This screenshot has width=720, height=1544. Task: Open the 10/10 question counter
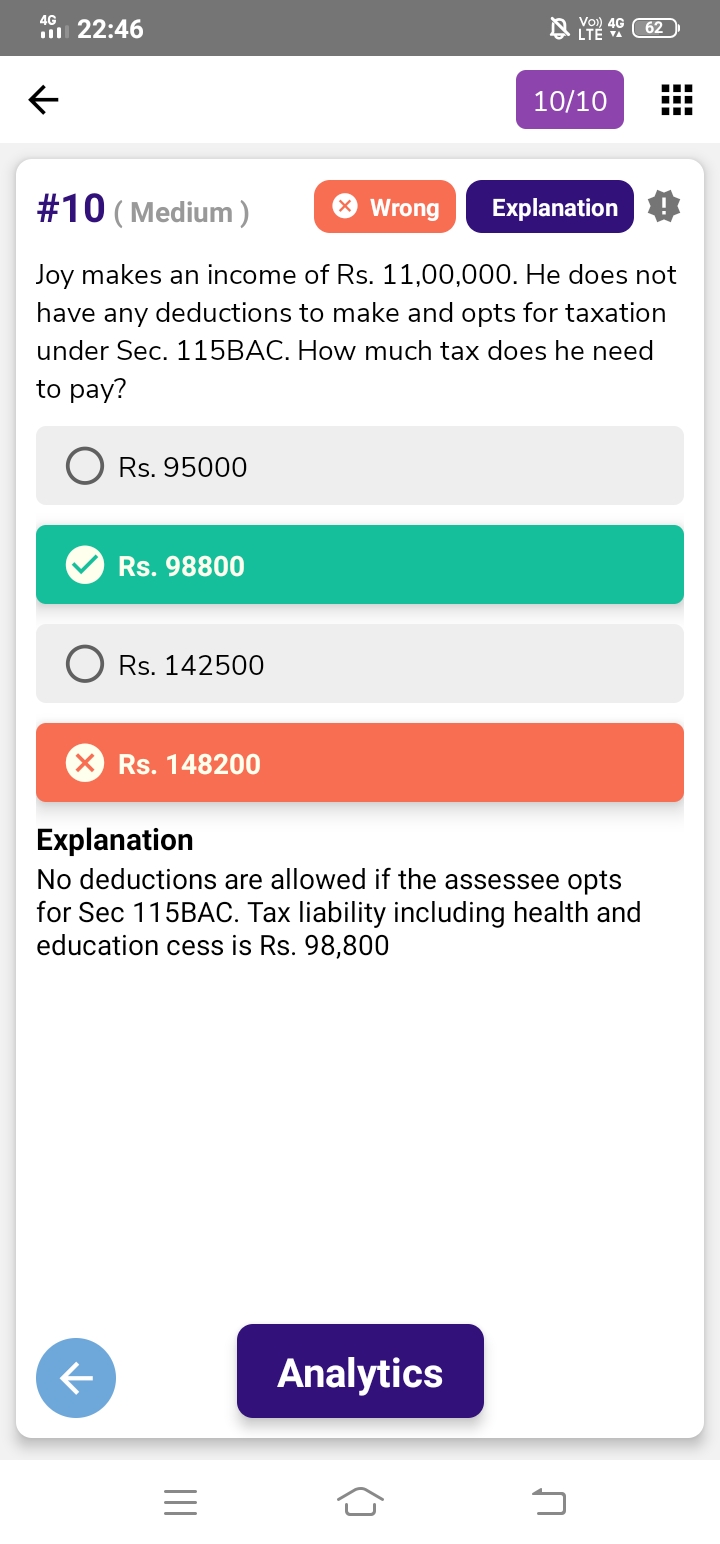point(570,100)
